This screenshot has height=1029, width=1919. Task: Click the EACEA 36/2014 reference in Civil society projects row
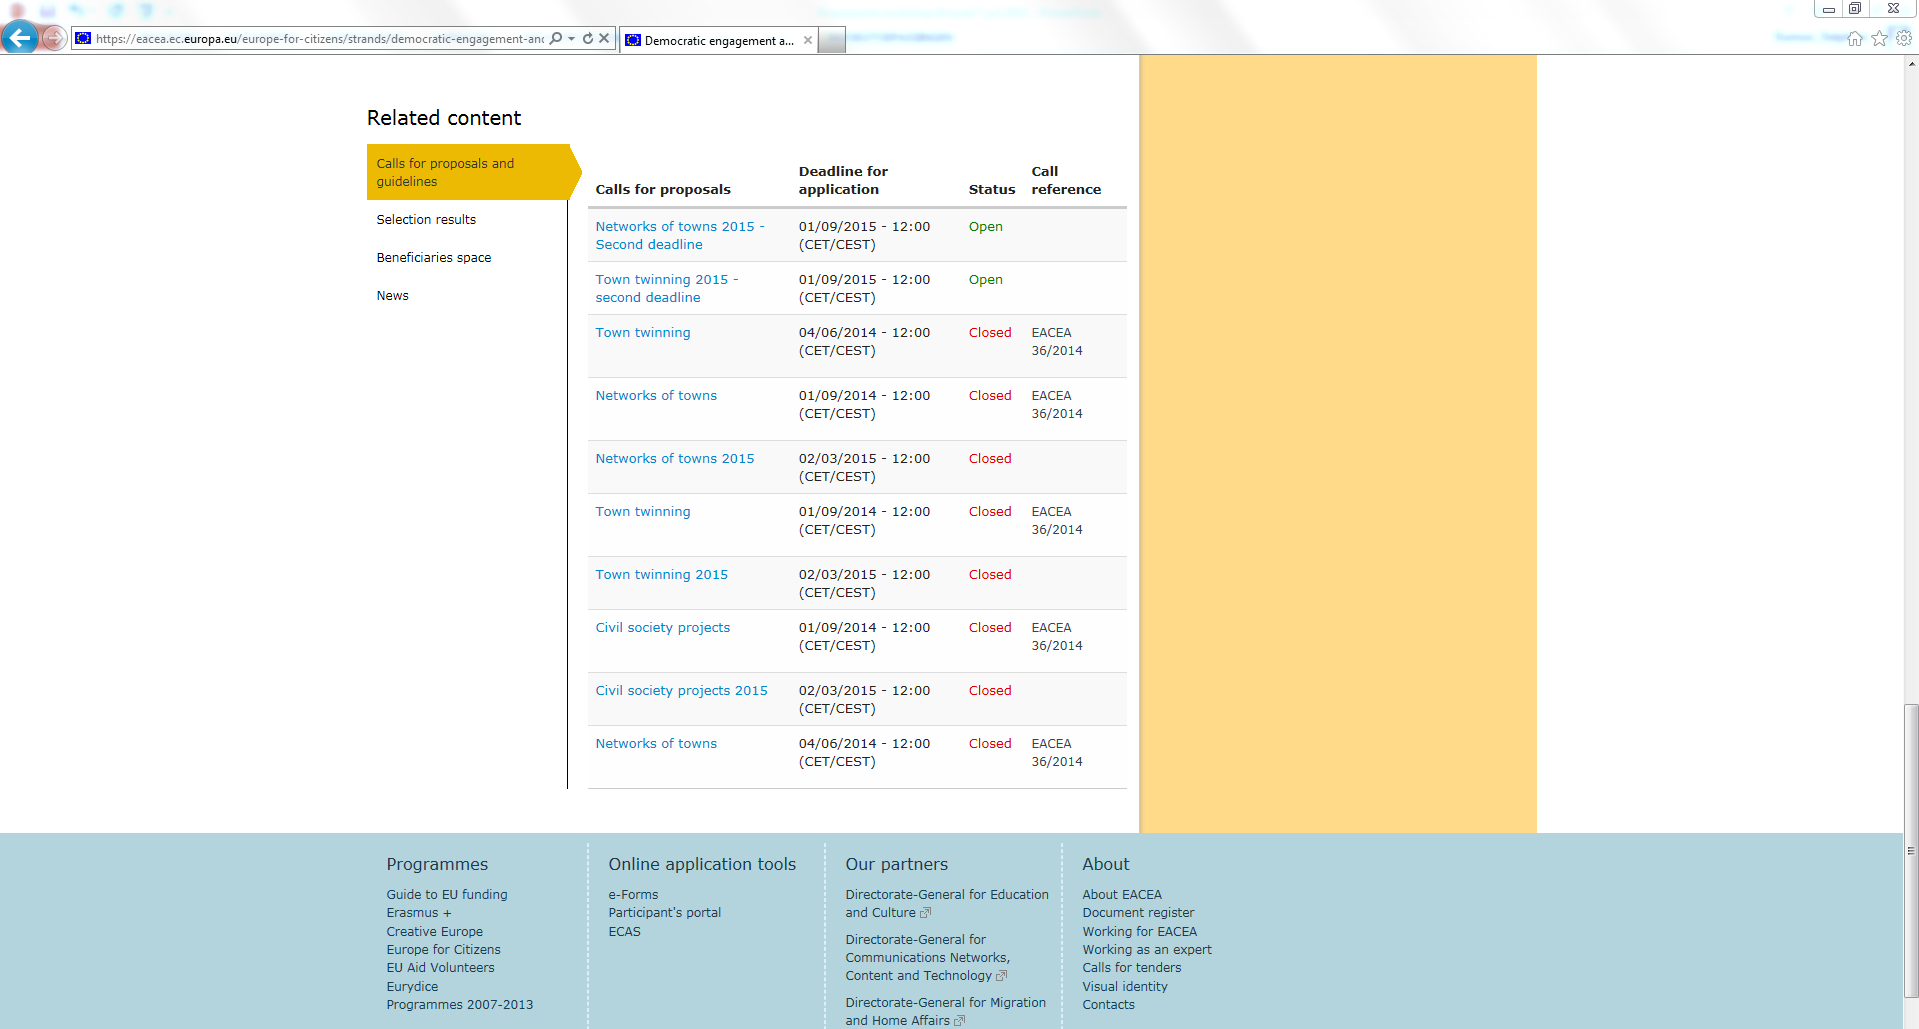coord(1057,637)
